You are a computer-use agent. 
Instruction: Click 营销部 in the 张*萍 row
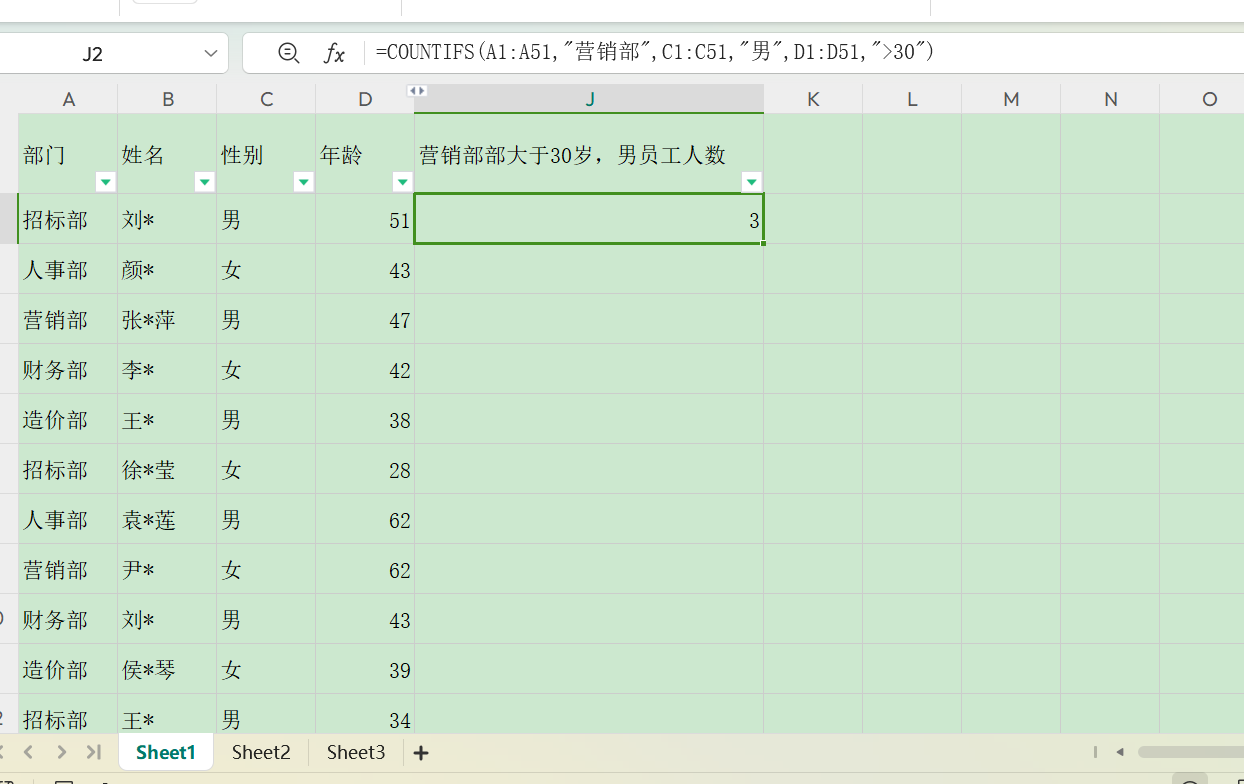tap(68, 320)
